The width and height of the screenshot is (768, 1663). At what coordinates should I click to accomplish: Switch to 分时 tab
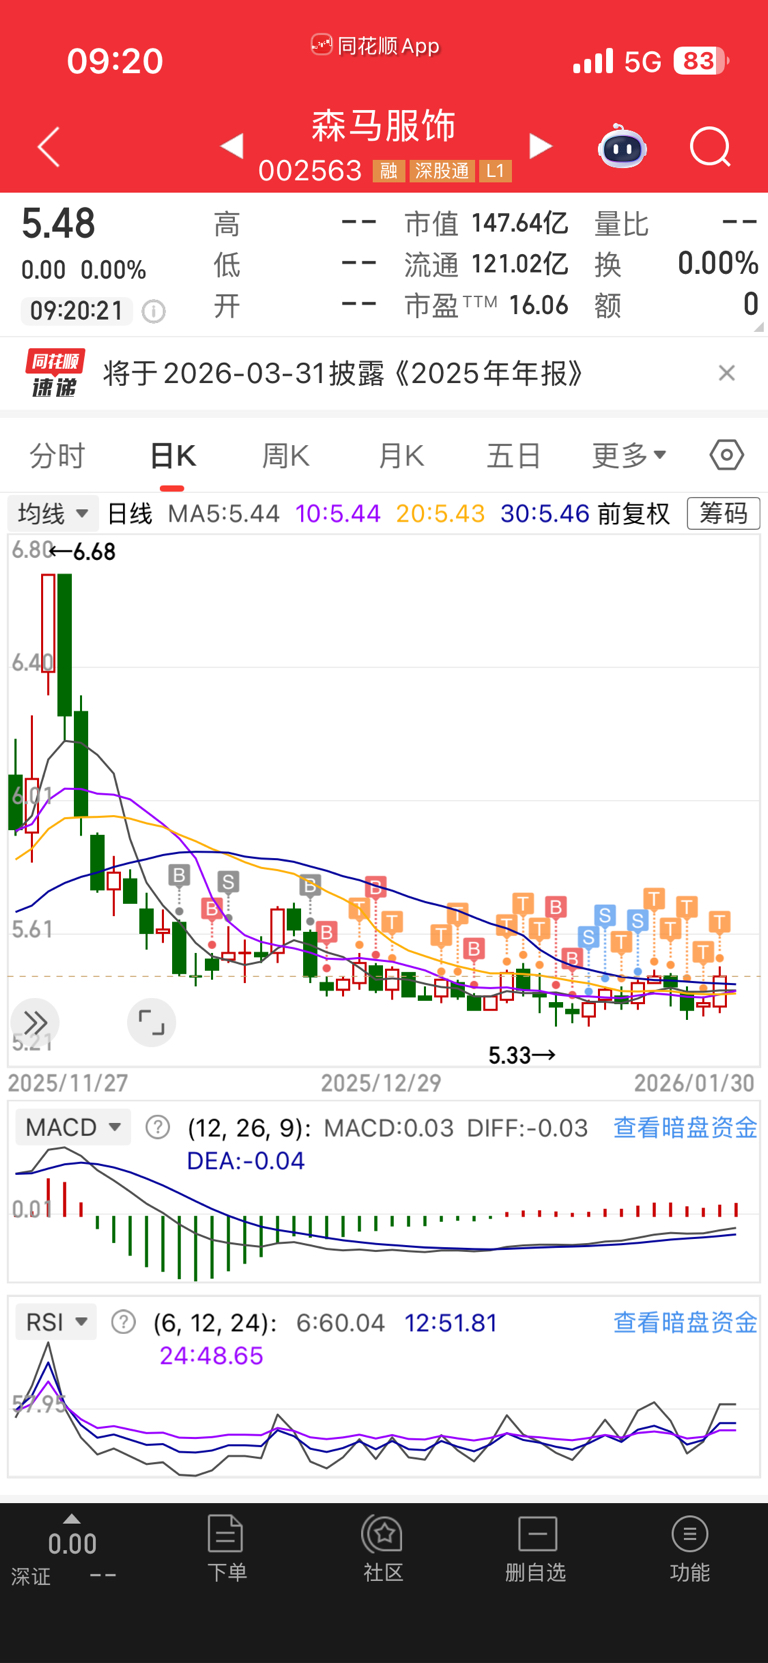pyautogui.click(x=58, y=456)
